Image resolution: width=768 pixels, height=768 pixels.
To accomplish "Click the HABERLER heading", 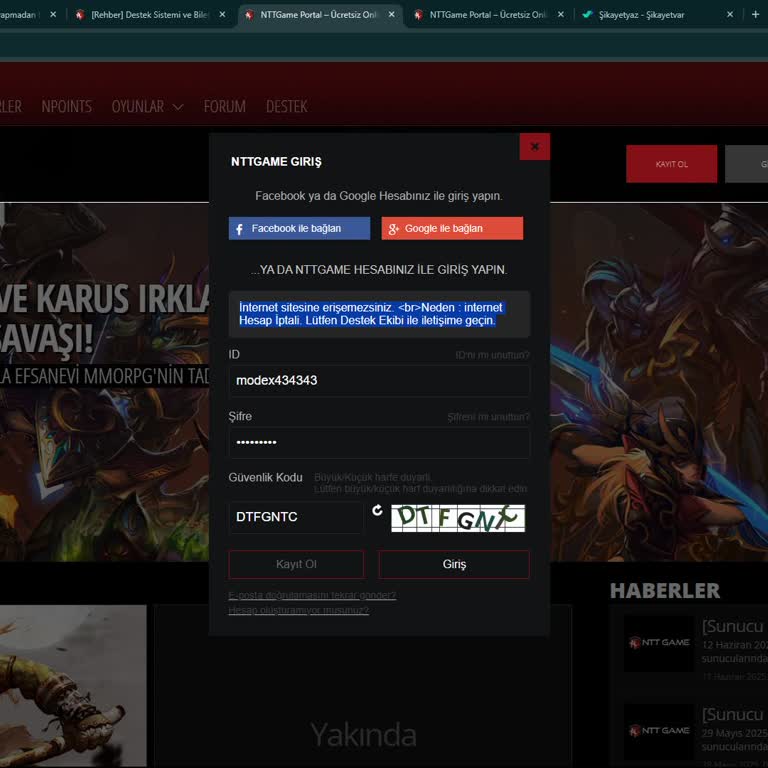I will pos(665,591).
